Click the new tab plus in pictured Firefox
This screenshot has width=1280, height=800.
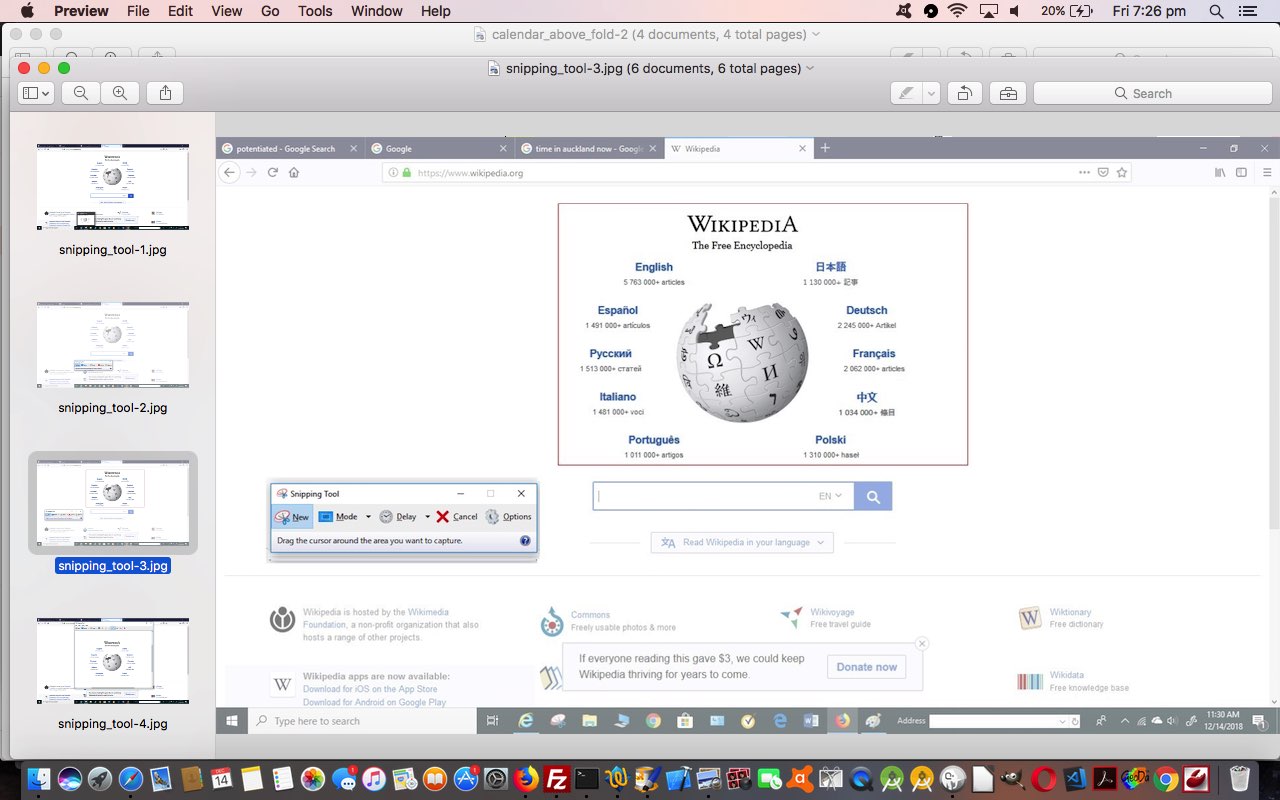[x=825, y=148]
